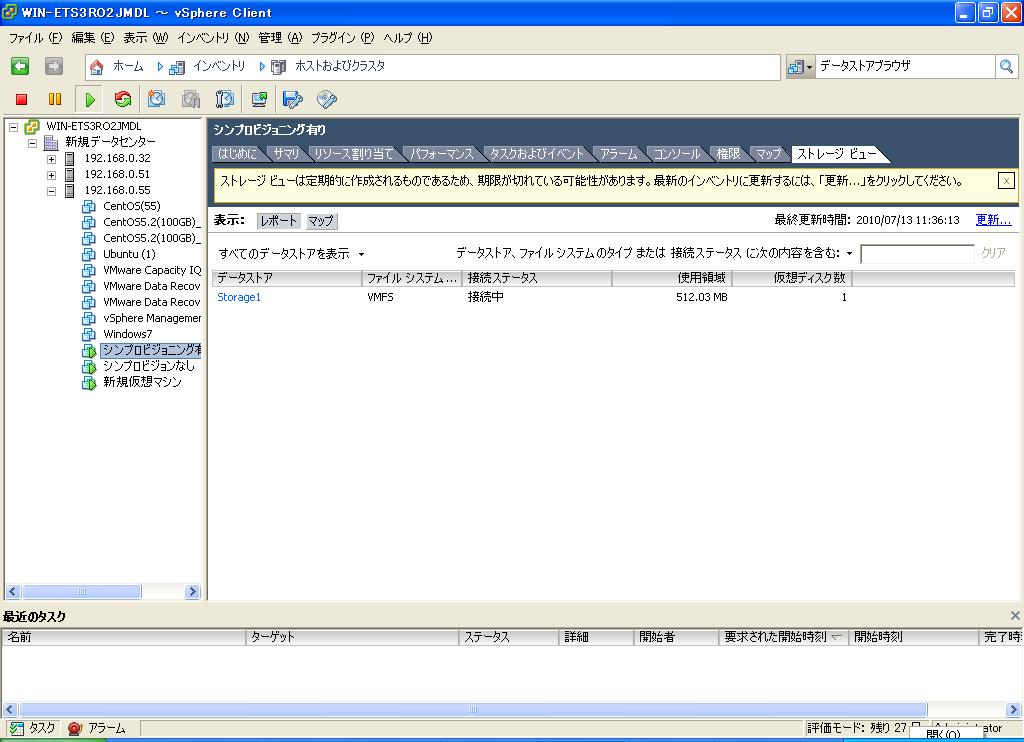Open Snapshot Manager from the toolbar
The height and width of the screenshot is (742, 1024).
pos(225,99)
